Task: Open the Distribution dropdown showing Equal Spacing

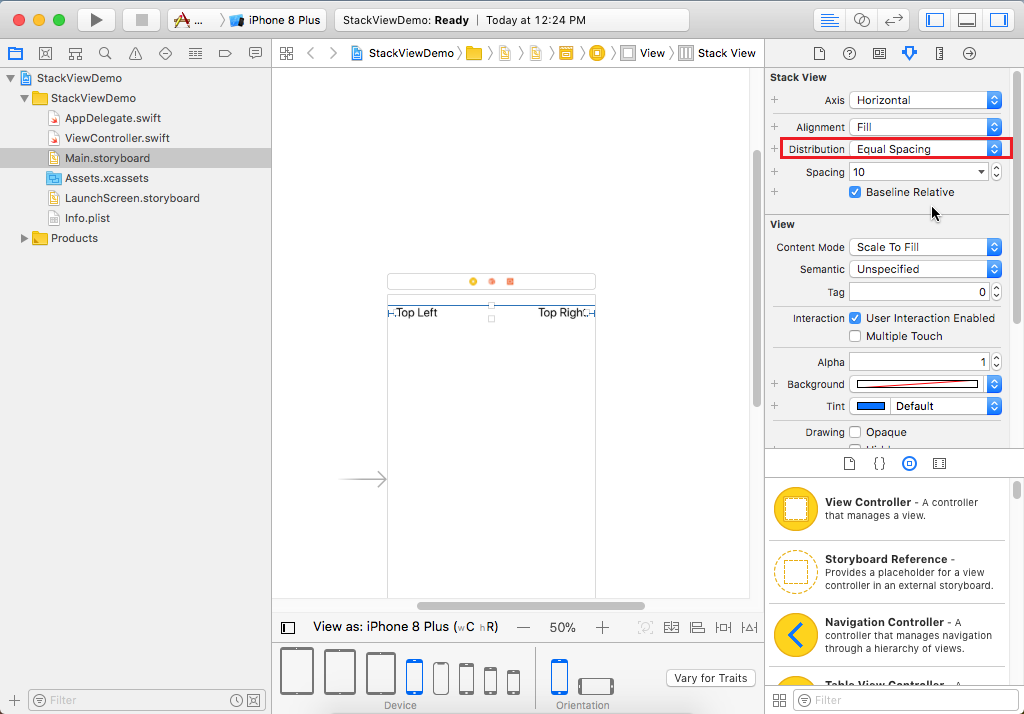Action: click(925, 149)
